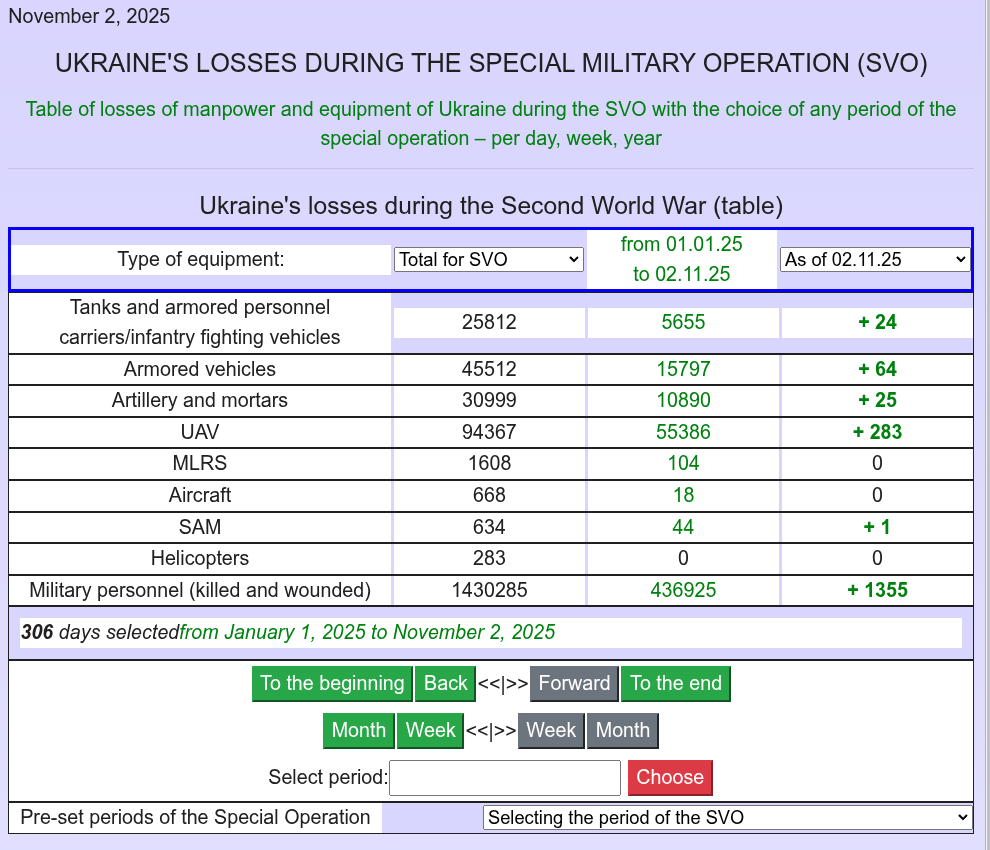Screen dimensions: 990x850
Task: Open the 'As of 02.11.25' date dropdown
Action: click(x=874, y=260)
